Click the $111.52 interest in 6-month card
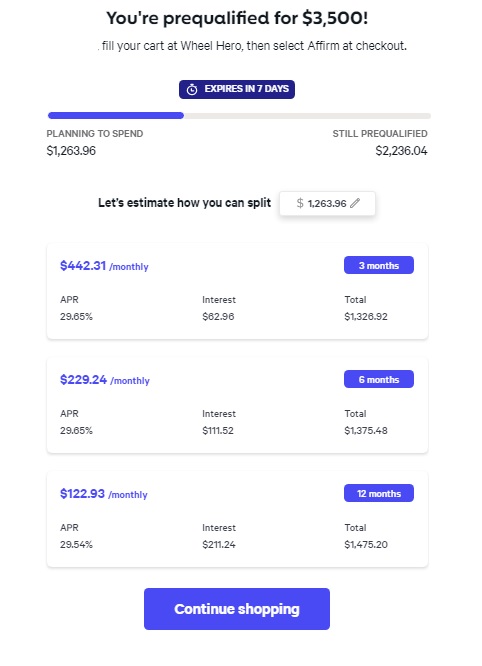The width and height of the screenshot is (482, 666). pyautogui.click(x=218, y=430)
